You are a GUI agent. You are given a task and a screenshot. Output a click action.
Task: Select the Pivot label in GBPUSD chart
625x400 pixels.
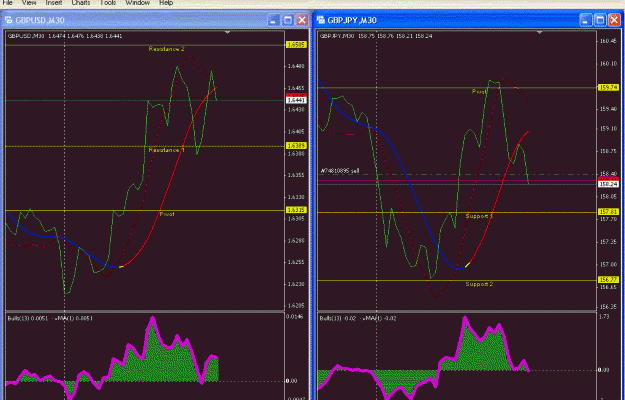tap(167, 214)
